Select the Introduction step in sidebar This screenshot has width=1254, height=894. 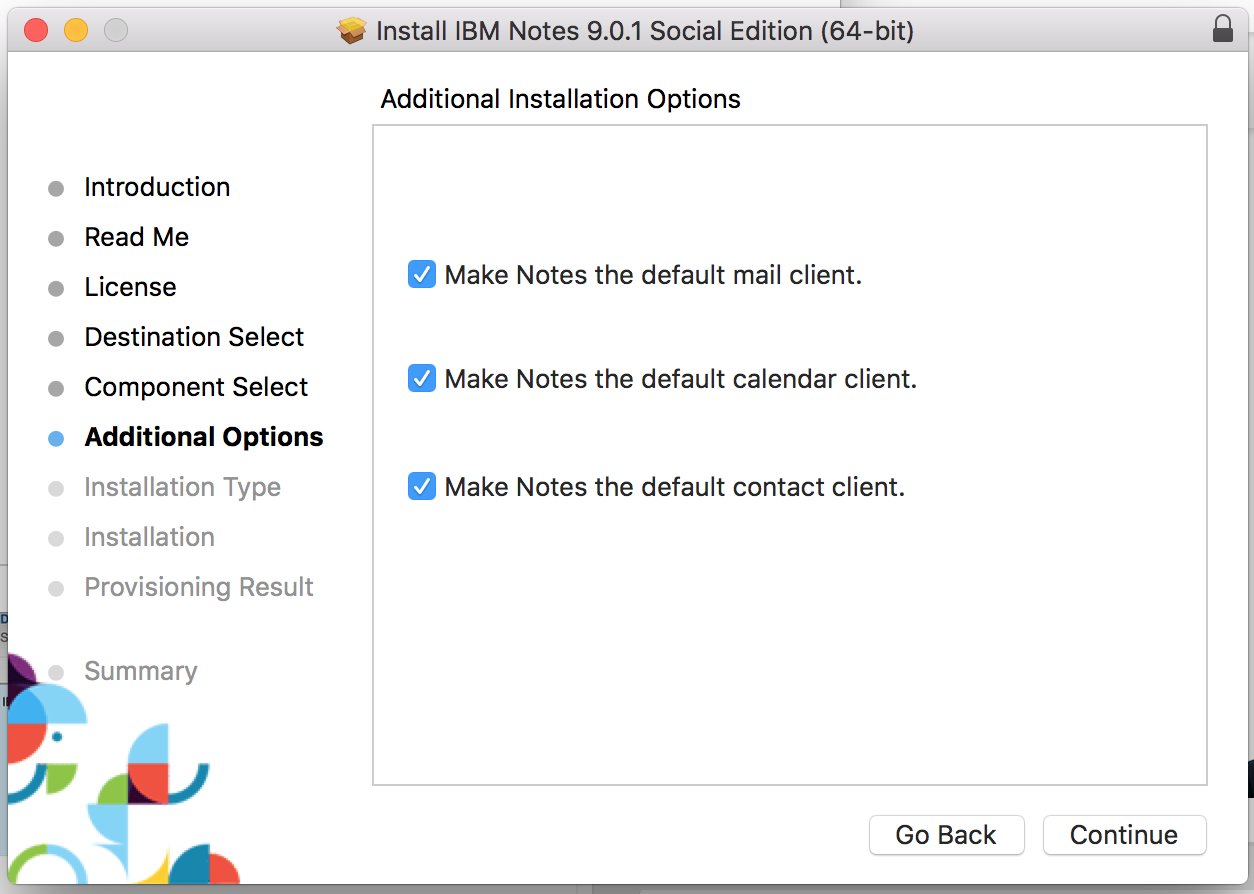[157, 187]
